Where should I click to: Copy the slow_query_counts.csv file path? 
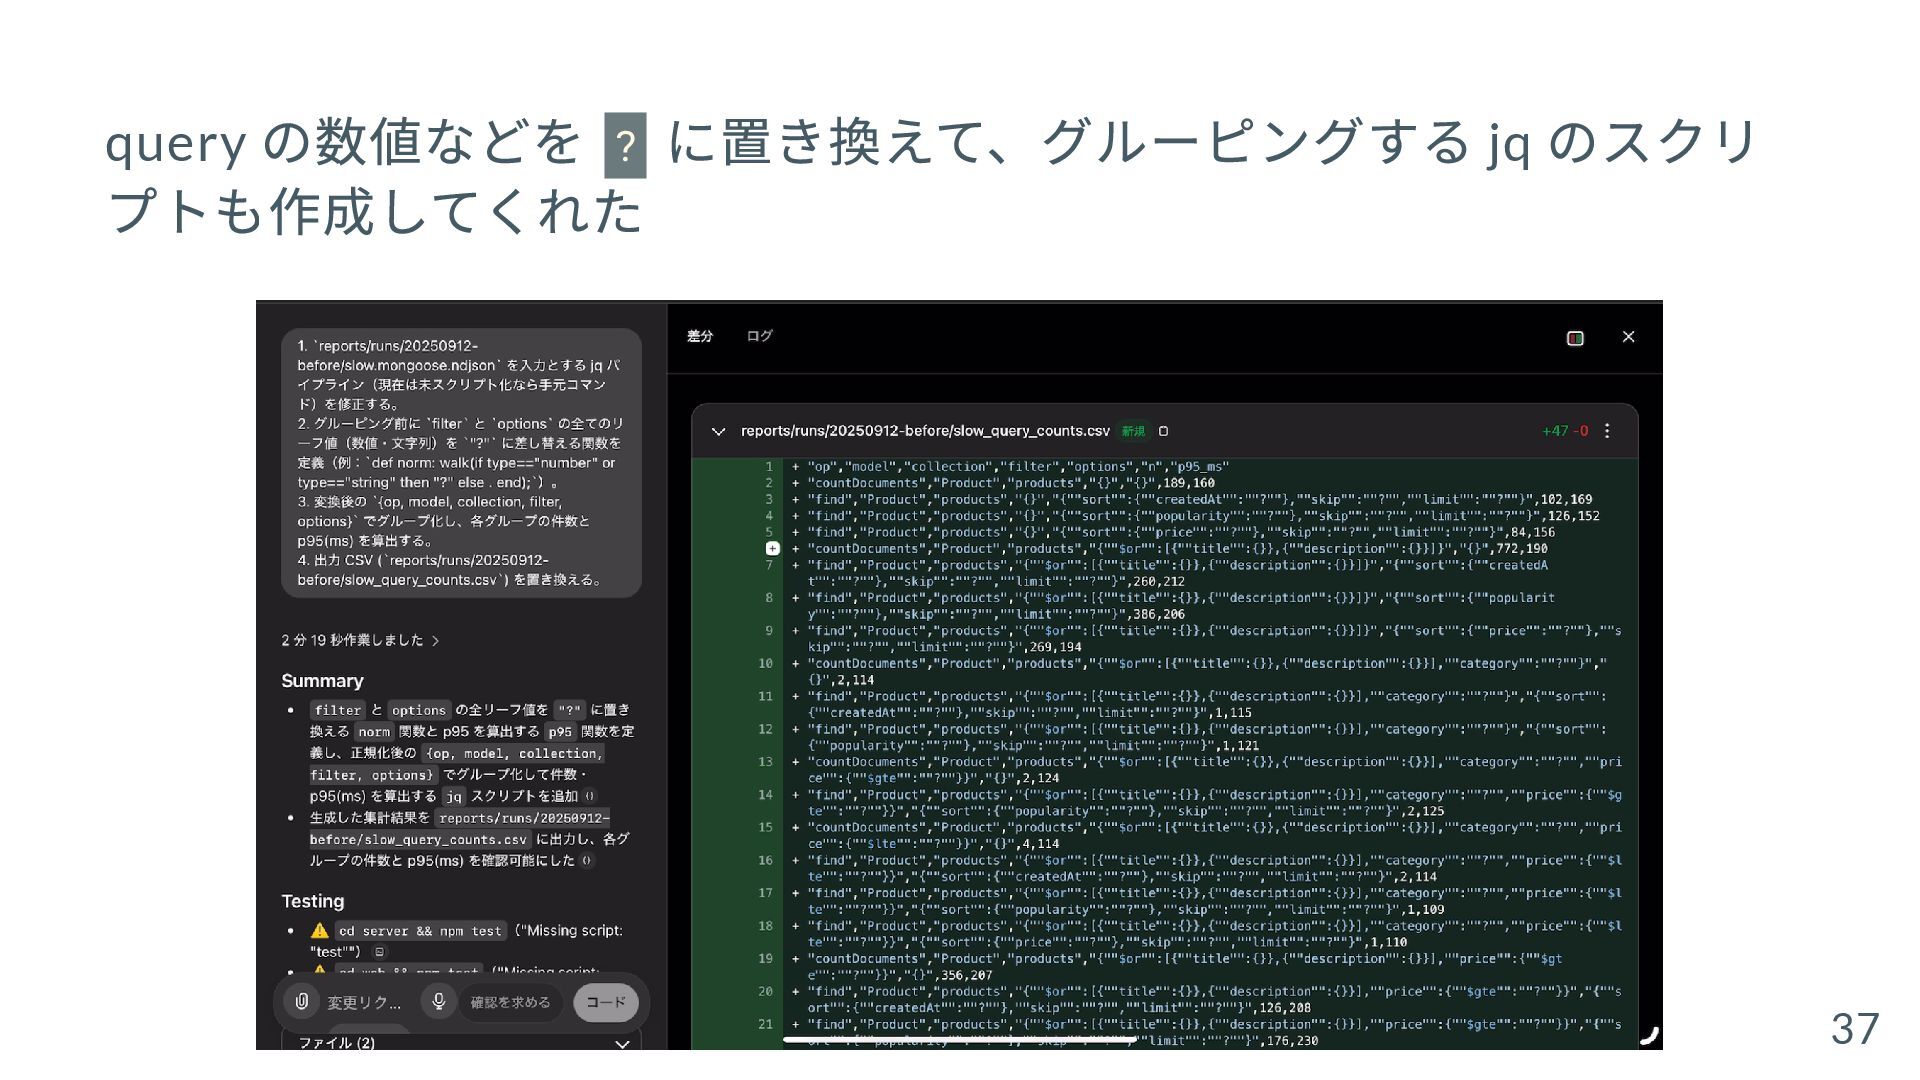[x=1163, y=431]
